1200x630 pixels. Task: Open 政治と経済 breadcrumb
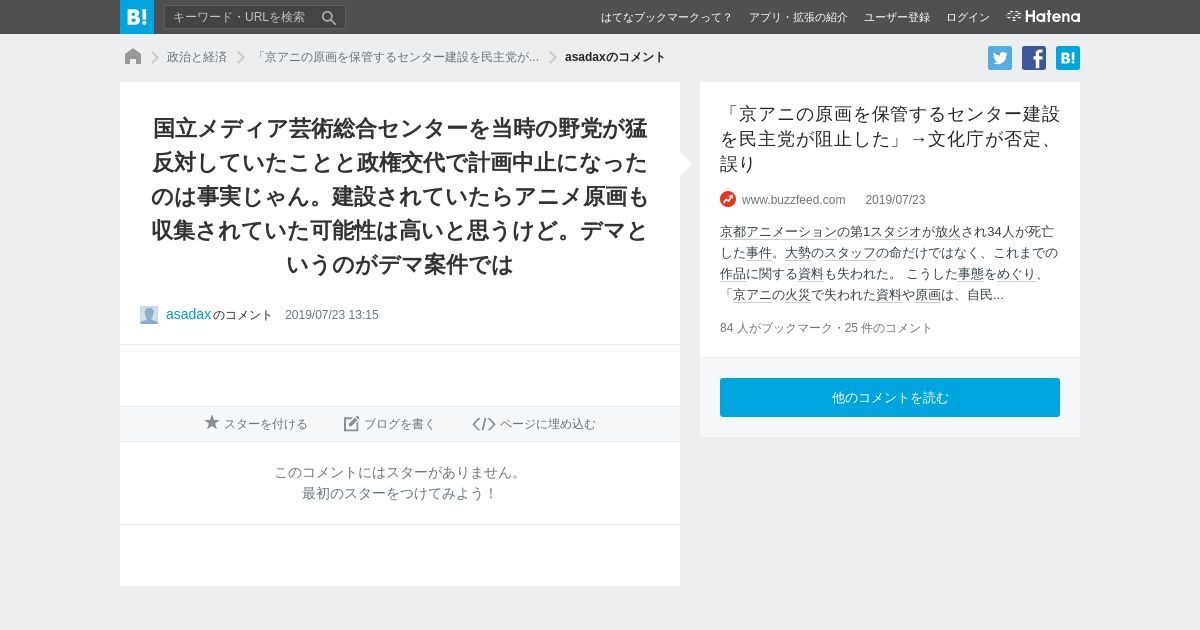[197, 57]
